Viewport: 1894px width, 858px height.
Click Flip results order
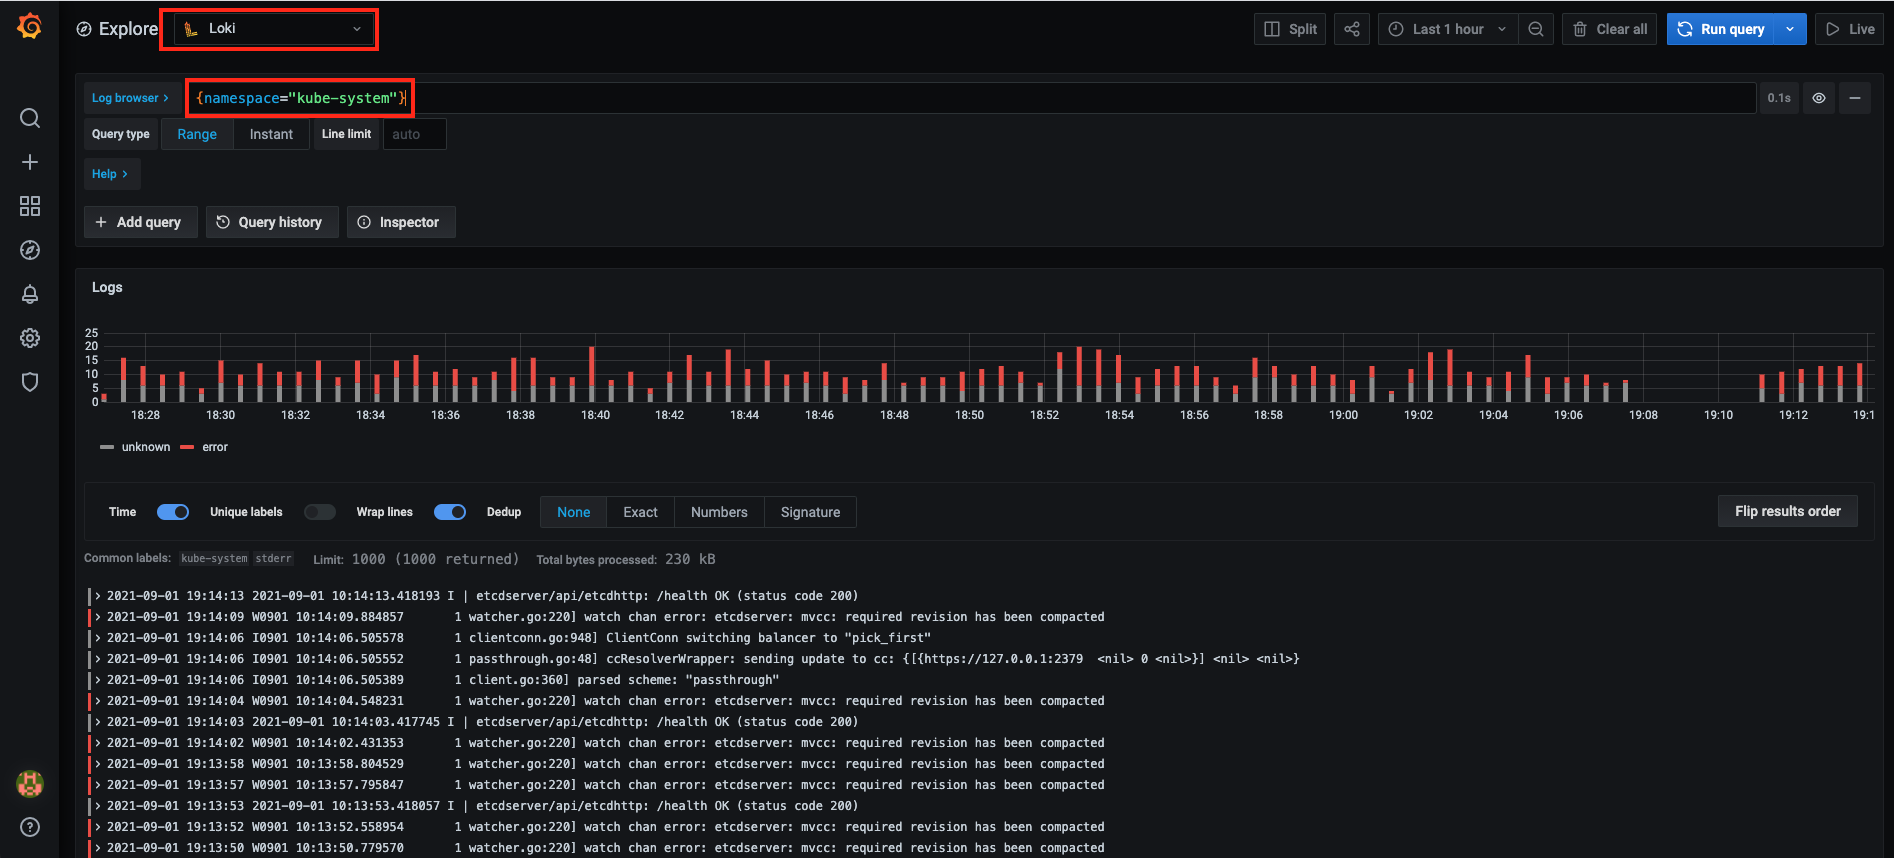pyautogui.click(x=1788, y=511)
